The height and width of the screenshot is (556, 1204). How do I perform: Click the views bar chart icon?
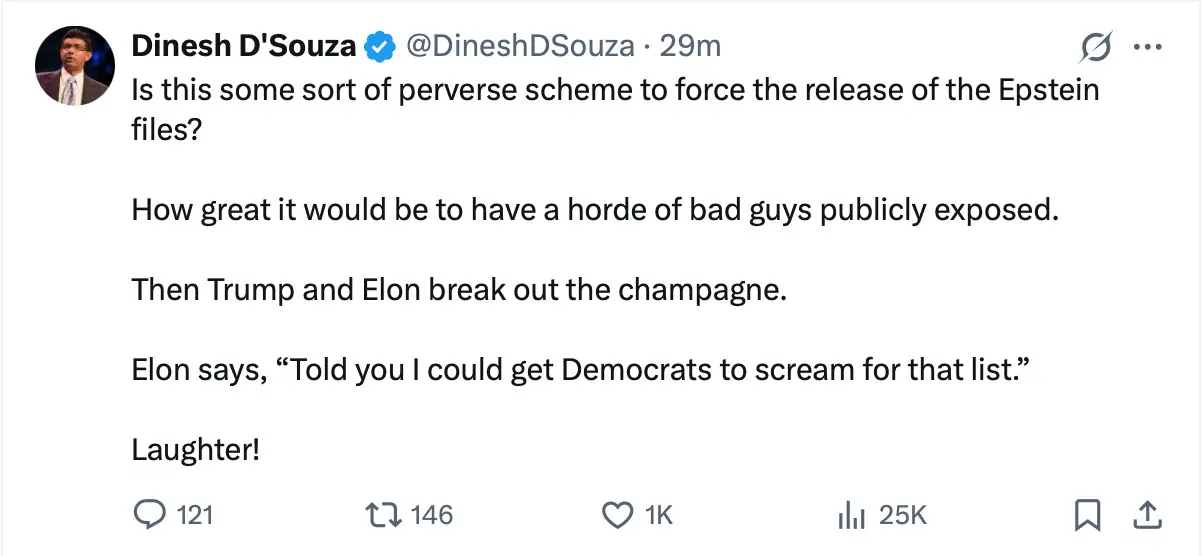850,515
